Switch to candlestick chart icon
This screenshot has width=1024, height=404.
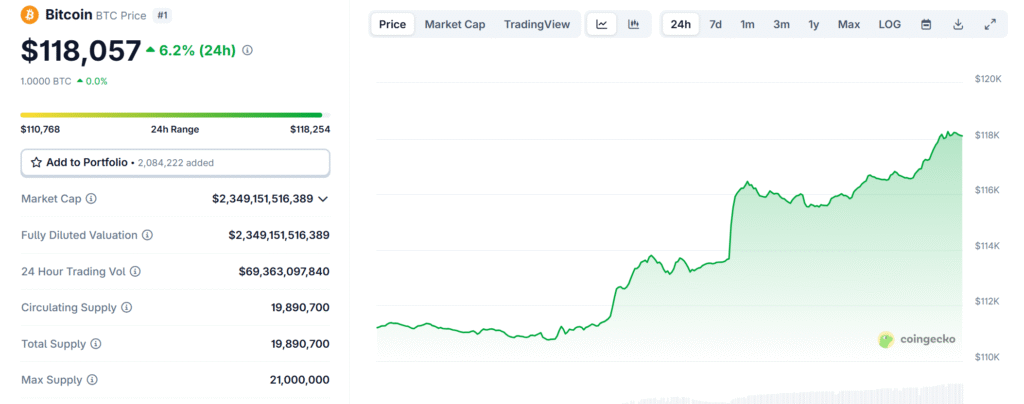[x=634, y=24]
